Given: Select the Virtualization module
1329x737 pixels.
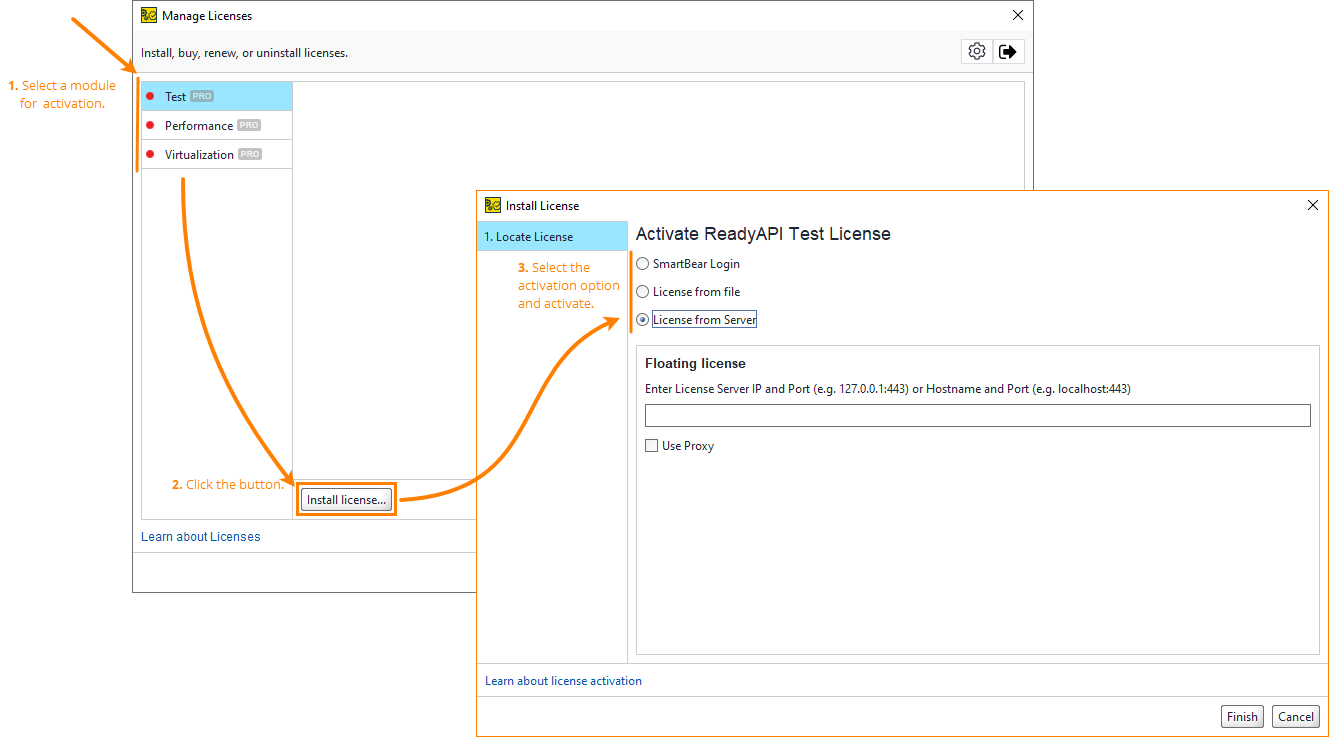Looking at the screenshot, I should click(217, 154).
